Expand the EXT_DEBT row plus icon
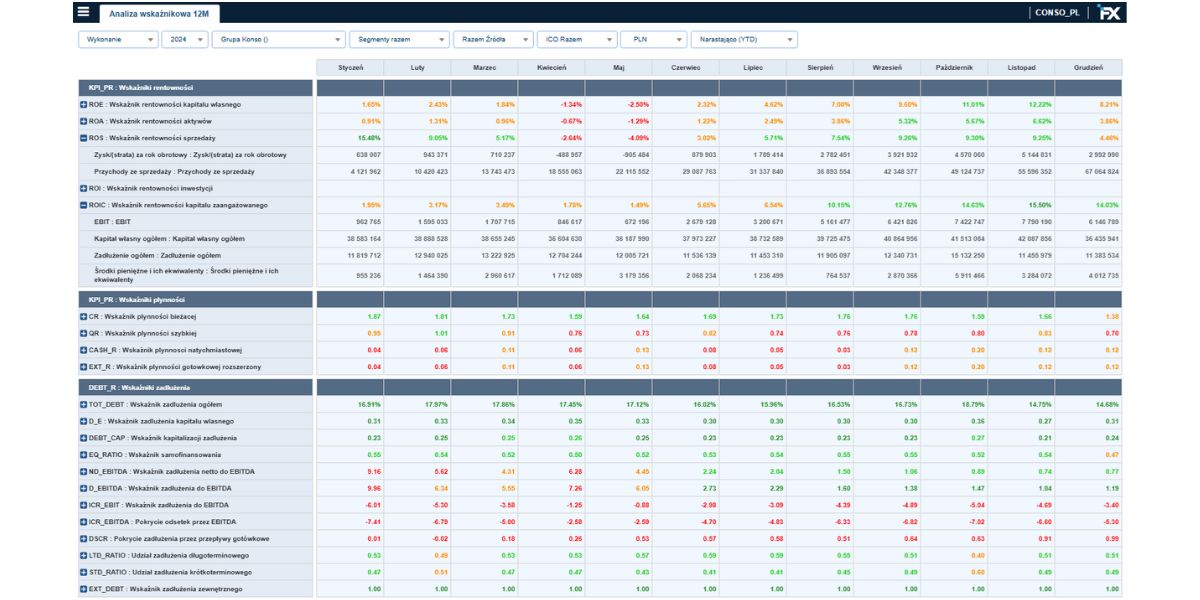The width and height of the screenshot is (1200, 600). point(84,589)
